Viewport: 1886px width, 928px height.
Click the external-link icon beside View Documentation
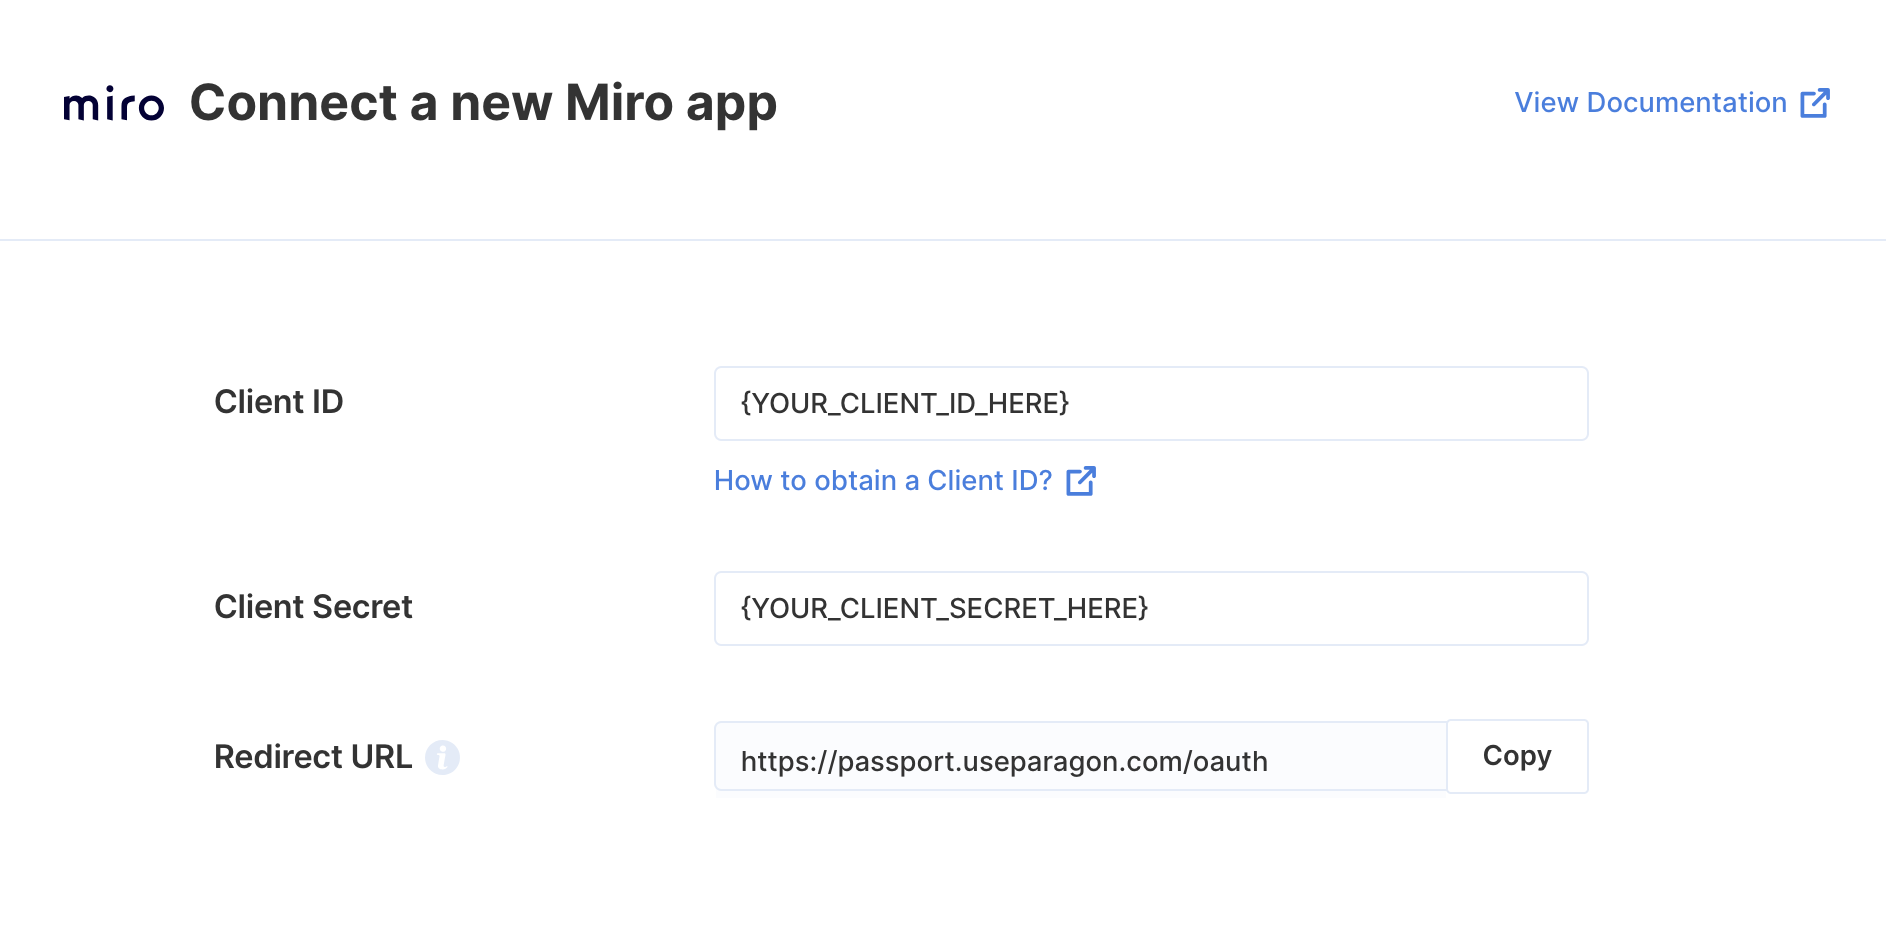pos(1815,103)
